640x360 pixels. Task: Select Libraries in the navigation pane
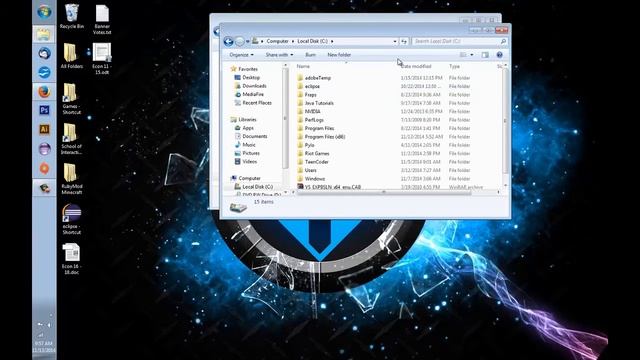[x=247, y=120]
